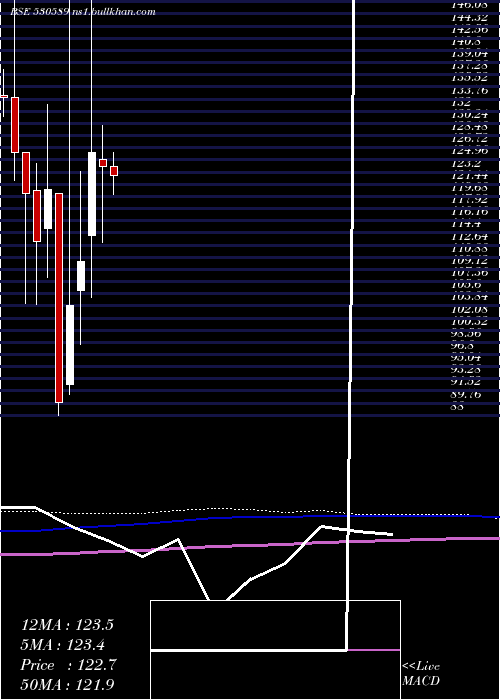Select the 121.44 price axis label

(469, 176)
